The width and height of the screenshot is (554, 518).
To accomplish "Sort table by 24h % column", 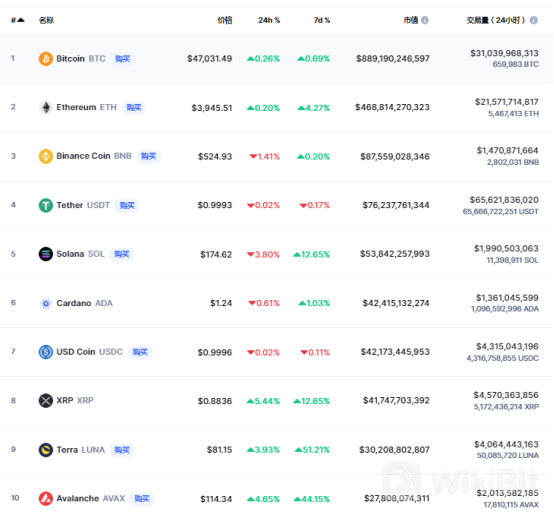I will coord(269,20).
